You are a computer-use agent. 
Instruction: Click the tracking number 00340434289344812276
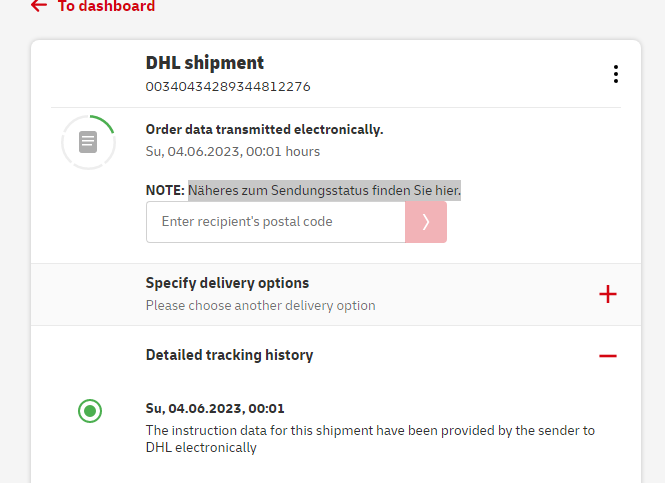[228, 87]
